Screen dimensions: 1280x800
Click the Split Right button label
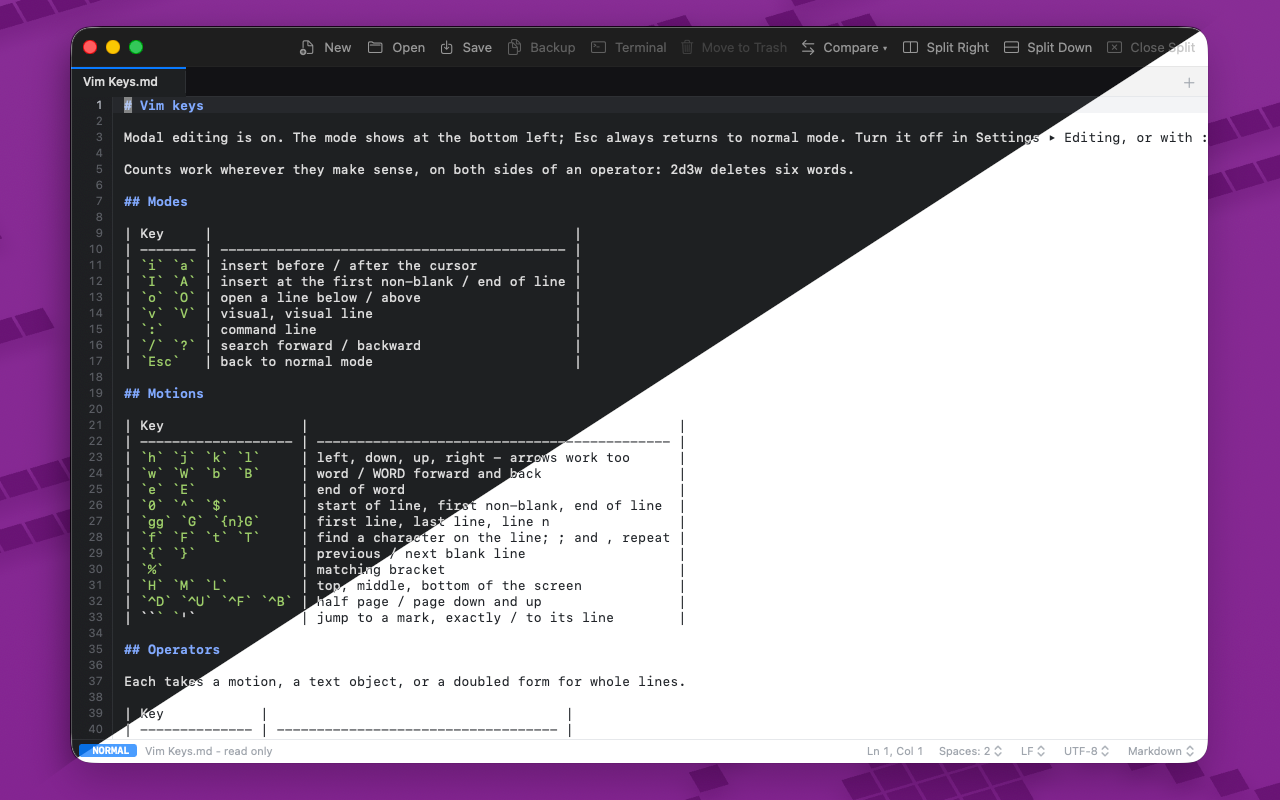[958, 47]
